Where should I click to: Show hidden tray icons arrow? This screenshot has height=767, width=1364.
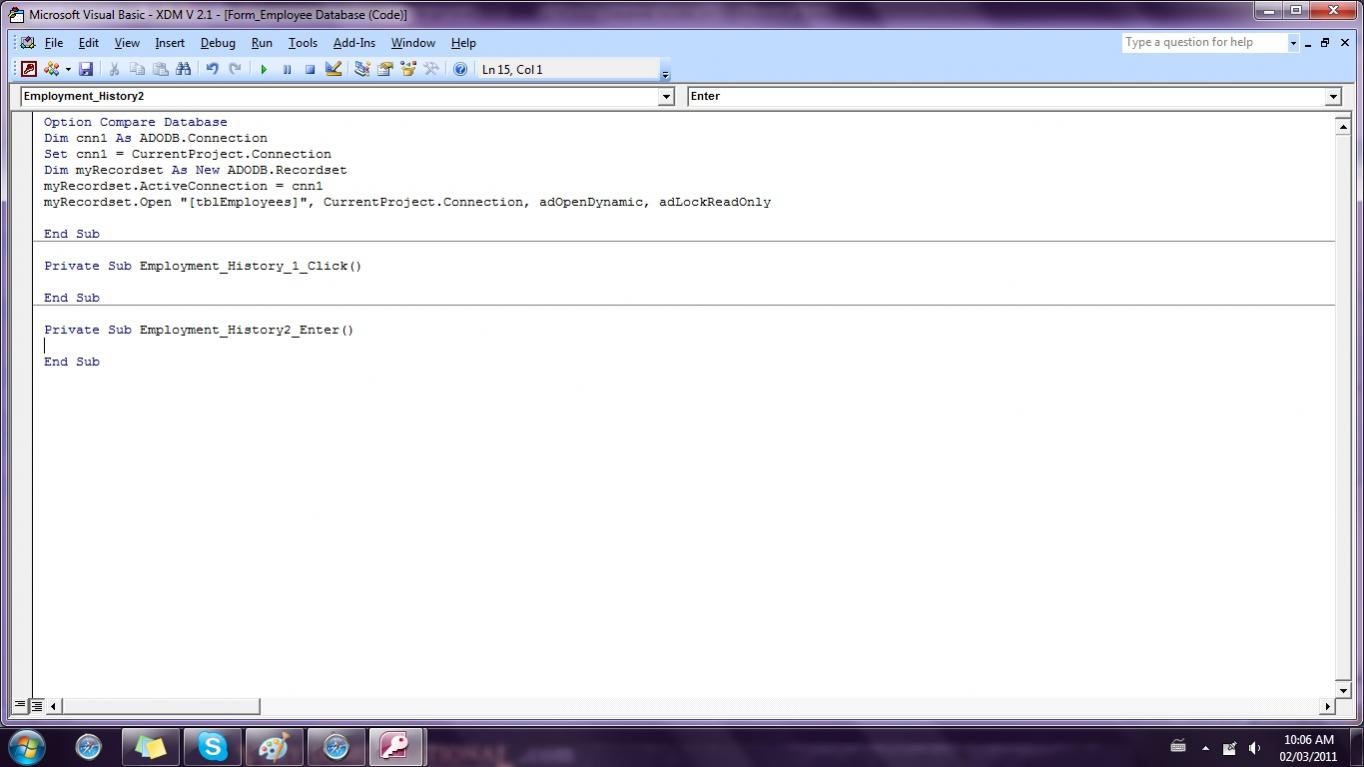pyautogui.click(x=1205, y=748)
